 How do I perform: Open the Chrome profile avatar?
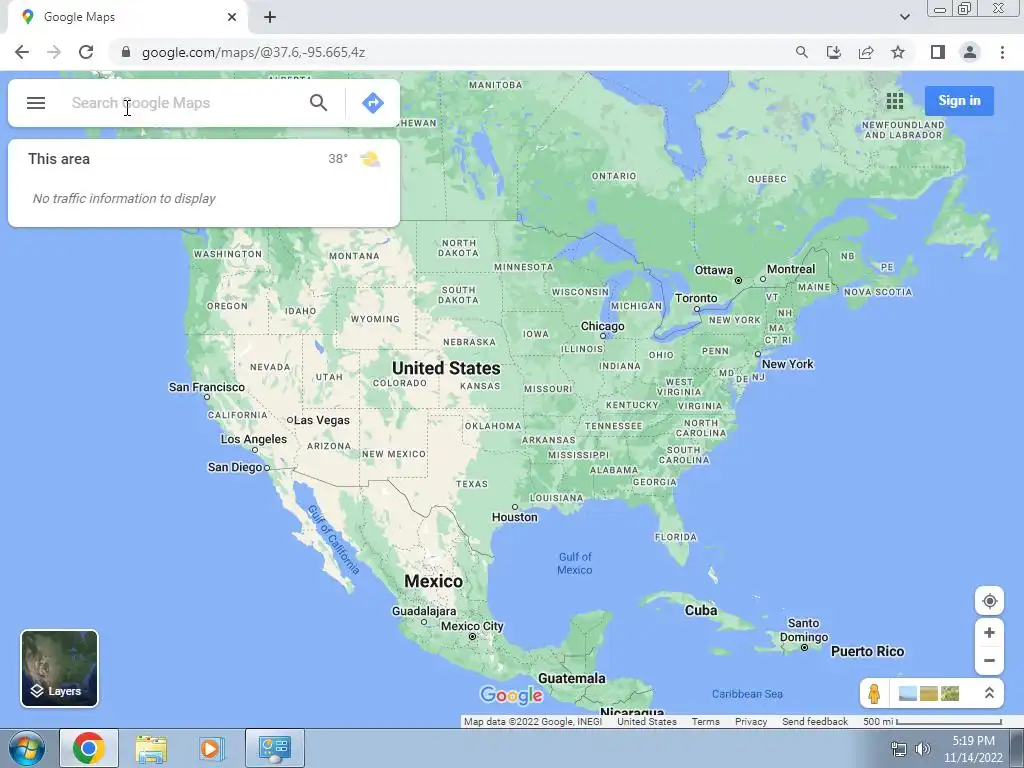click(x=970, y=52)
